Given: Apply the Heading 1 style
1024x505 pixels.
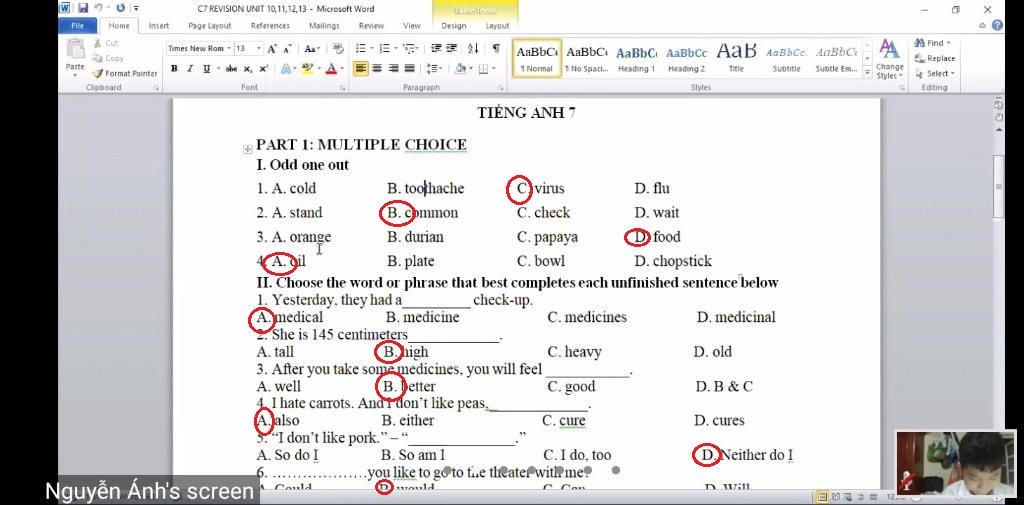Looking at the screenshot, I should [636, 59].
